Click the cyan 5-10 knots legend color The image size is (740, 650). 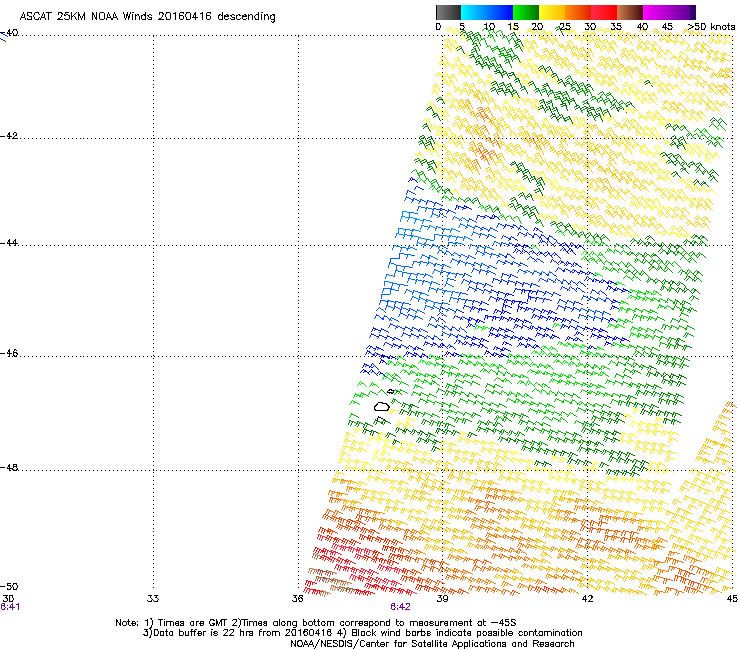[x=474, y=12]
